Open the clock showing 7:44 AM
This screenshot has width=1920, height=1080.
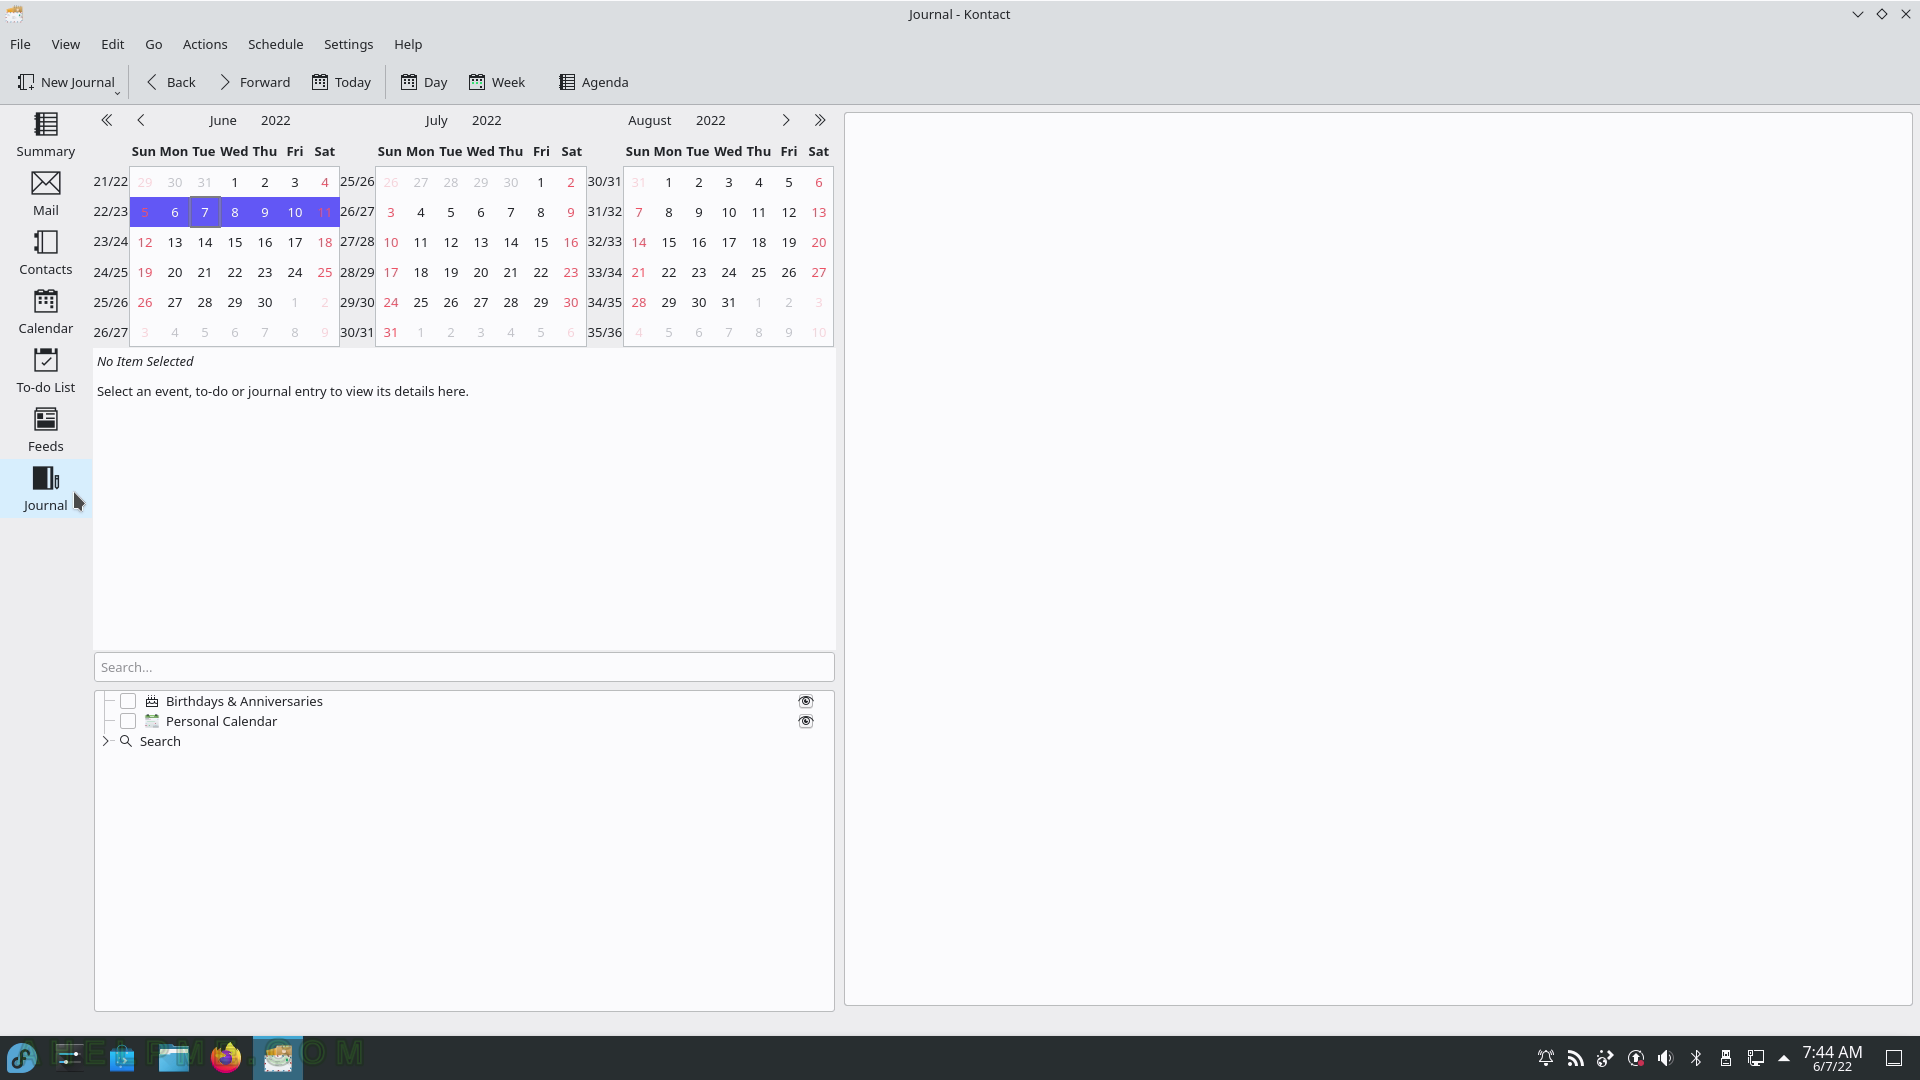1832,1058
